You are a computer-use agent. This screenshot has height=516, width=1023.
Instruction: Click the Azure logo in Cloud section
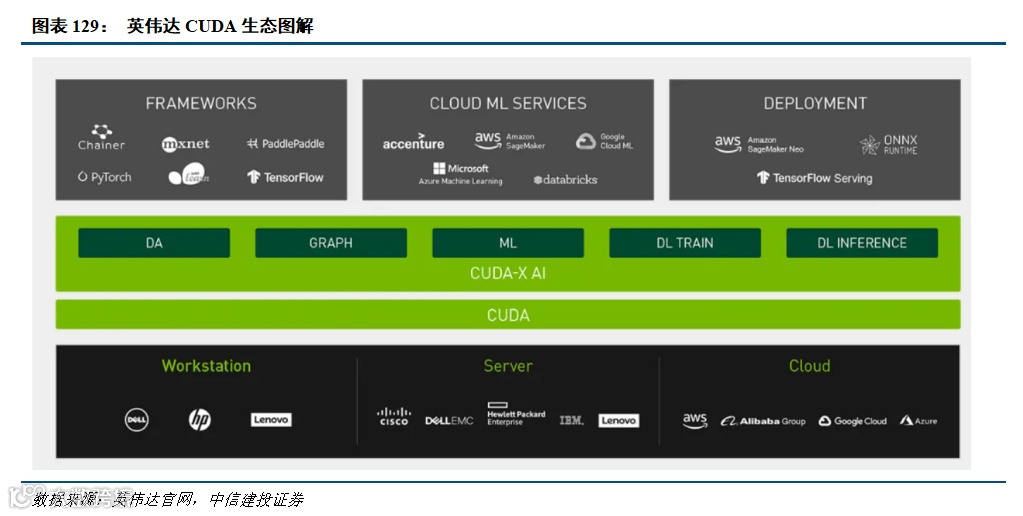[x=919, y=421]
